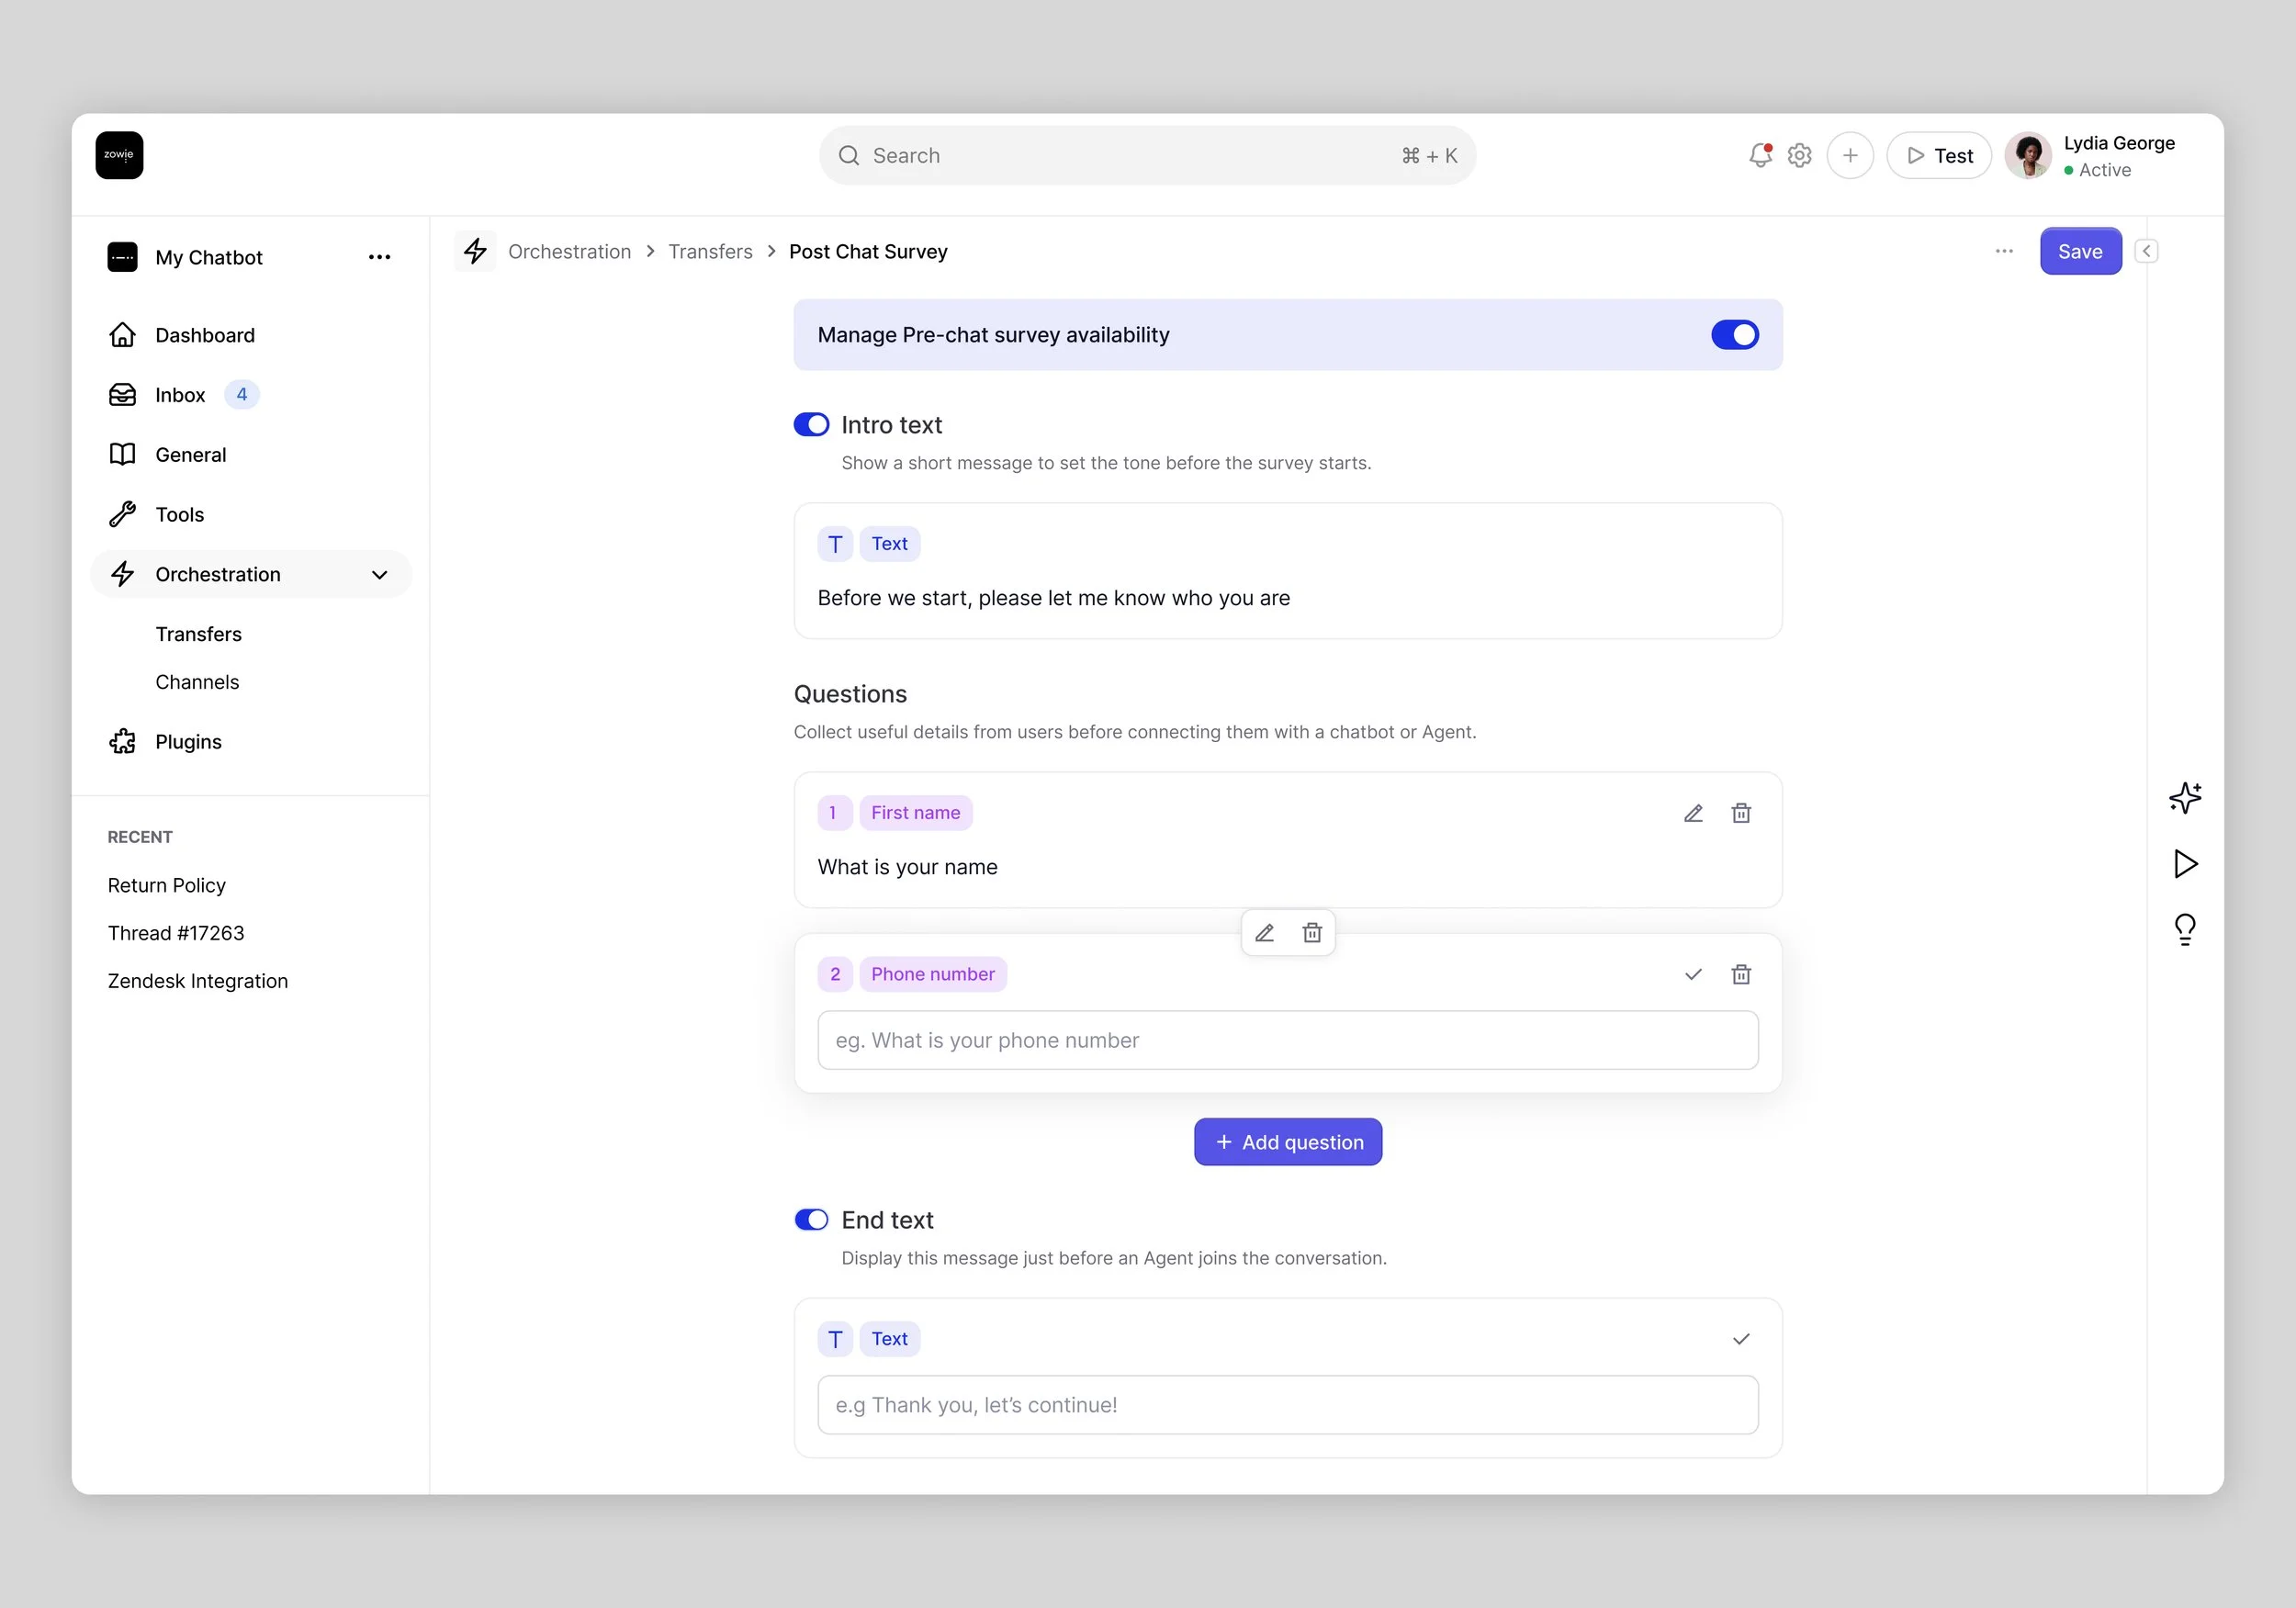Click the plus icon in top bar
The width and height of the screenshot is (2296, 1608).
pyautogui.click(x=1849, y=156)
